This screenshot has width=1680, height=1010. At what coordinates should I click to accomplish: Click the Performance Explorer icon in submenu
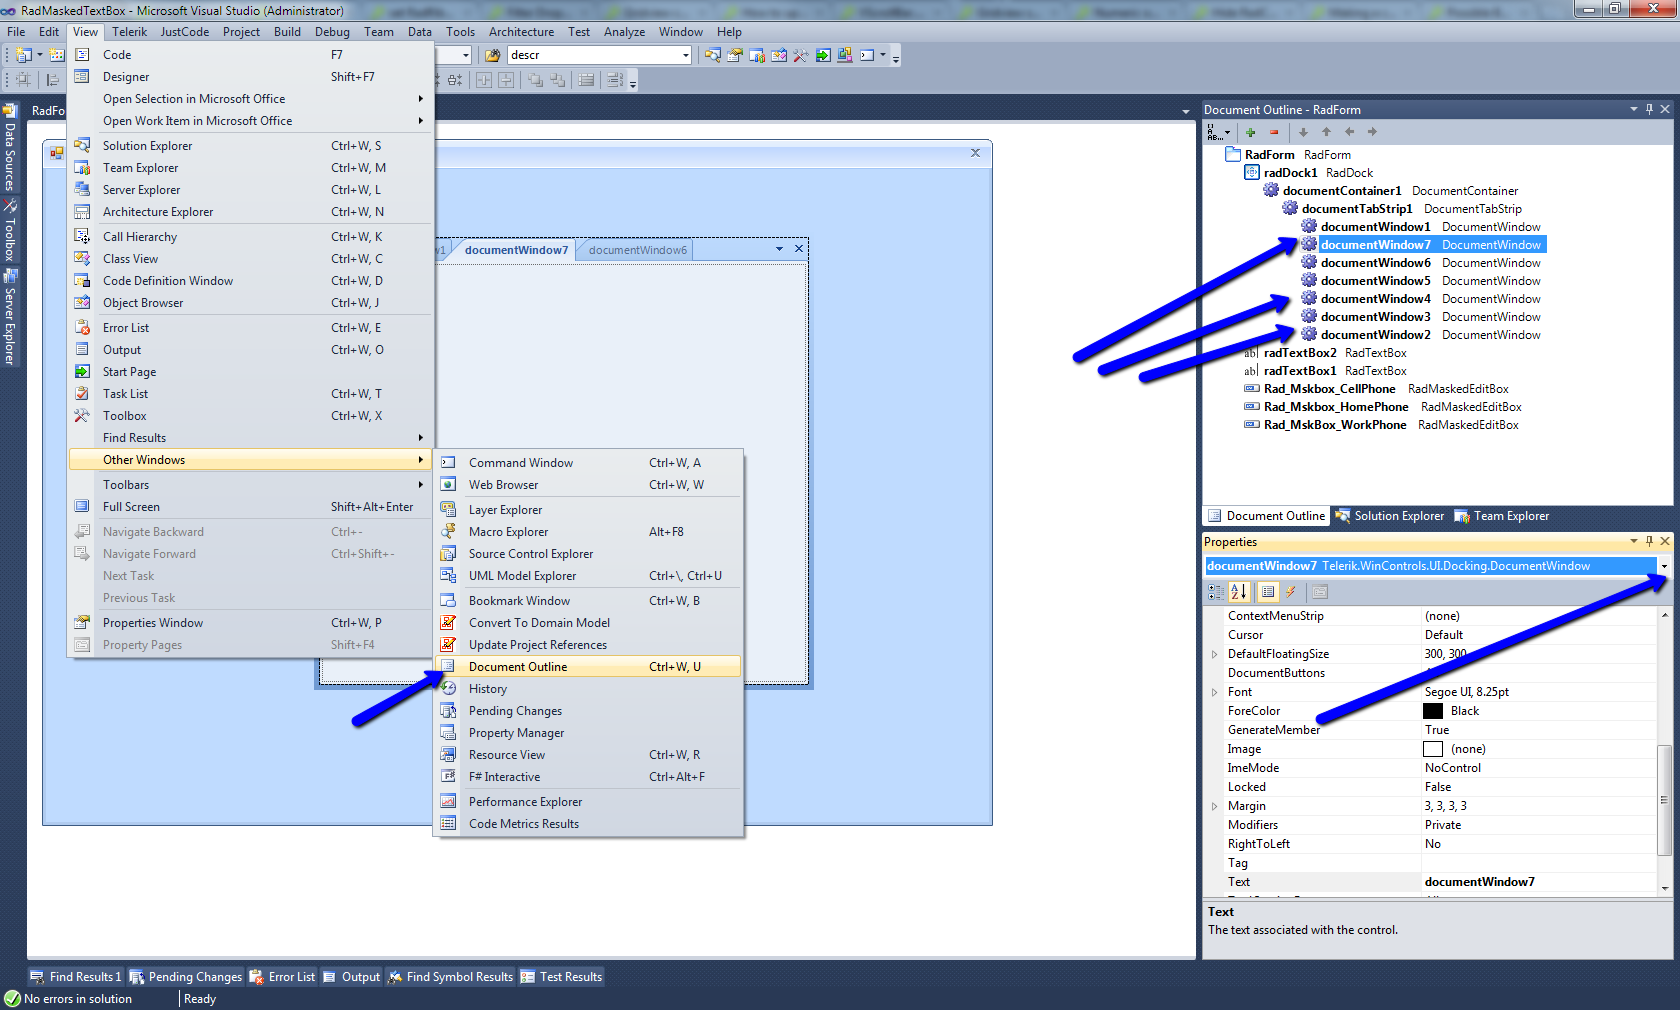pos(449,802)
